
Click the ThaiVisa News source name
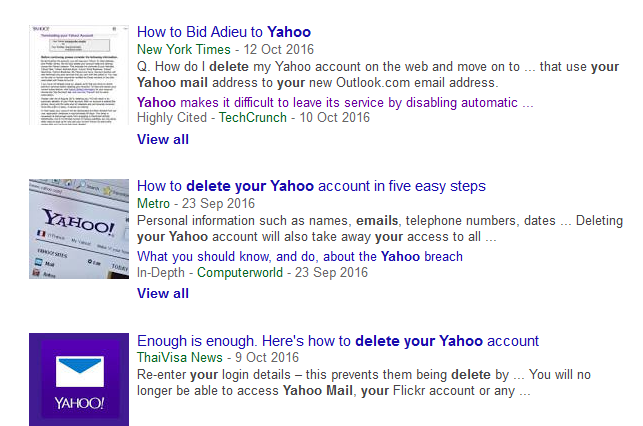coord(180,358)
